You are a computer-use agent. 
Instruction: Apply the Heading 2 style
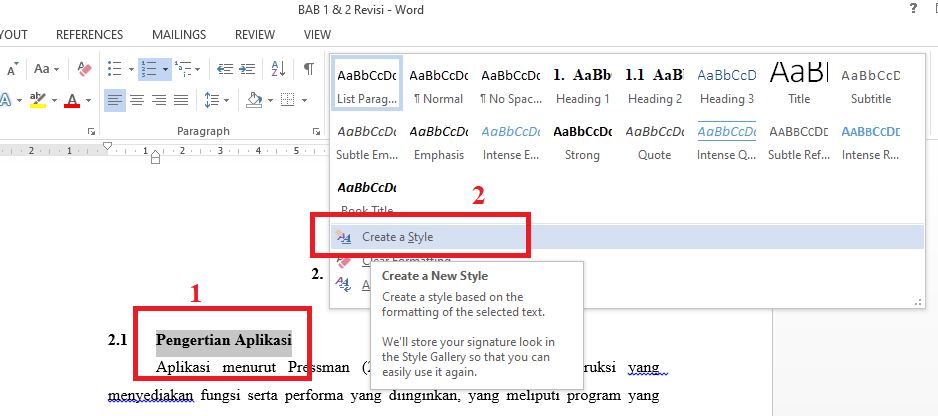coord(654,84)
